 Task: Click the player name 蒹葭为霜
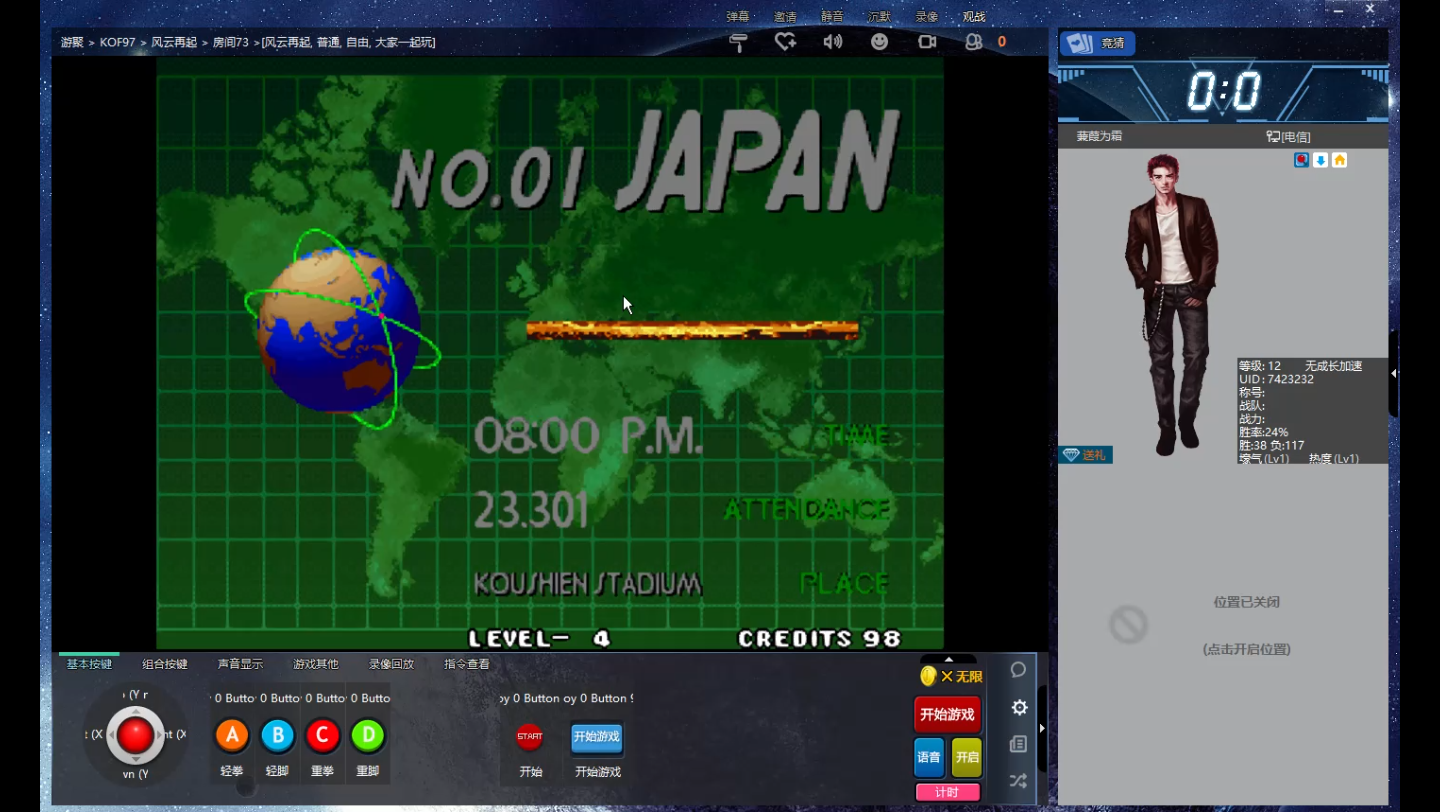(1099, 136)
